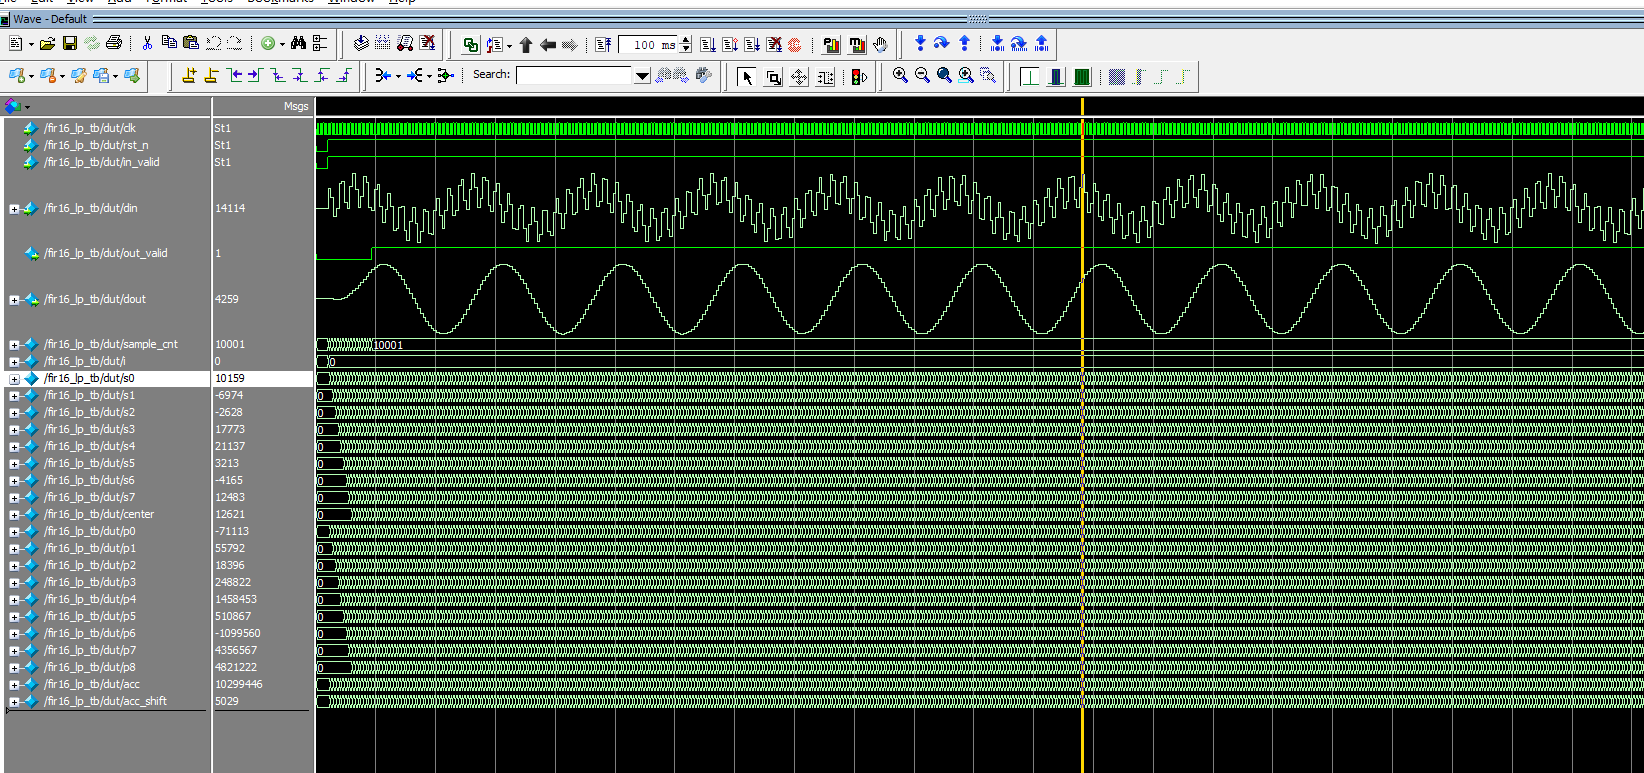Click the Compile stack-with-arrow icon
This screenshot has width=1644, height=773.
click(361, 43)
